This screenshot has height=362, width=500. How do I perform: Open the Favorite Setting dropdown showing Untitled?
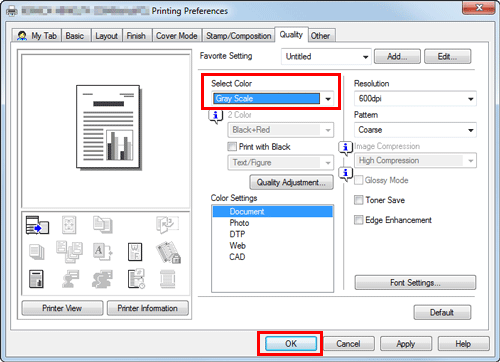[326, 57]
